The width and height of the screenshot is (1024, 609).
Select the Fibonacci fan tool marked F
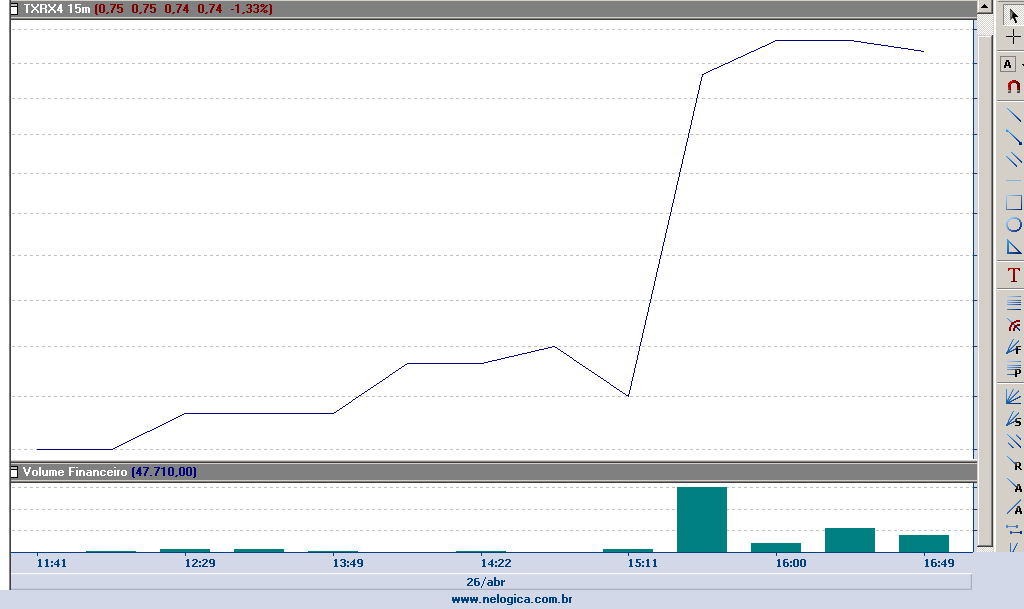pos(1012,348)
